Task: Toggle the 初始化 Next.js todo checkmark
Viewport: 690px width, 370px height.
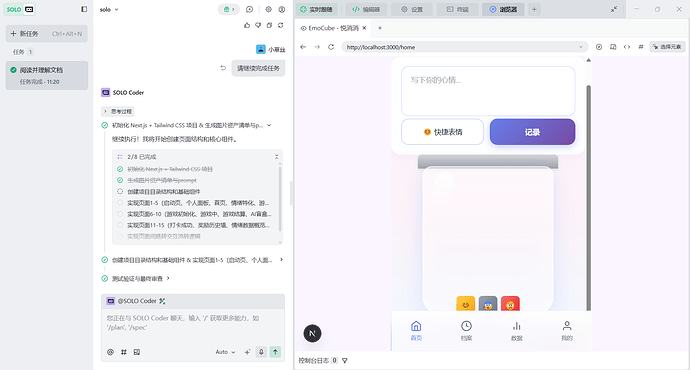Action: 120,169
